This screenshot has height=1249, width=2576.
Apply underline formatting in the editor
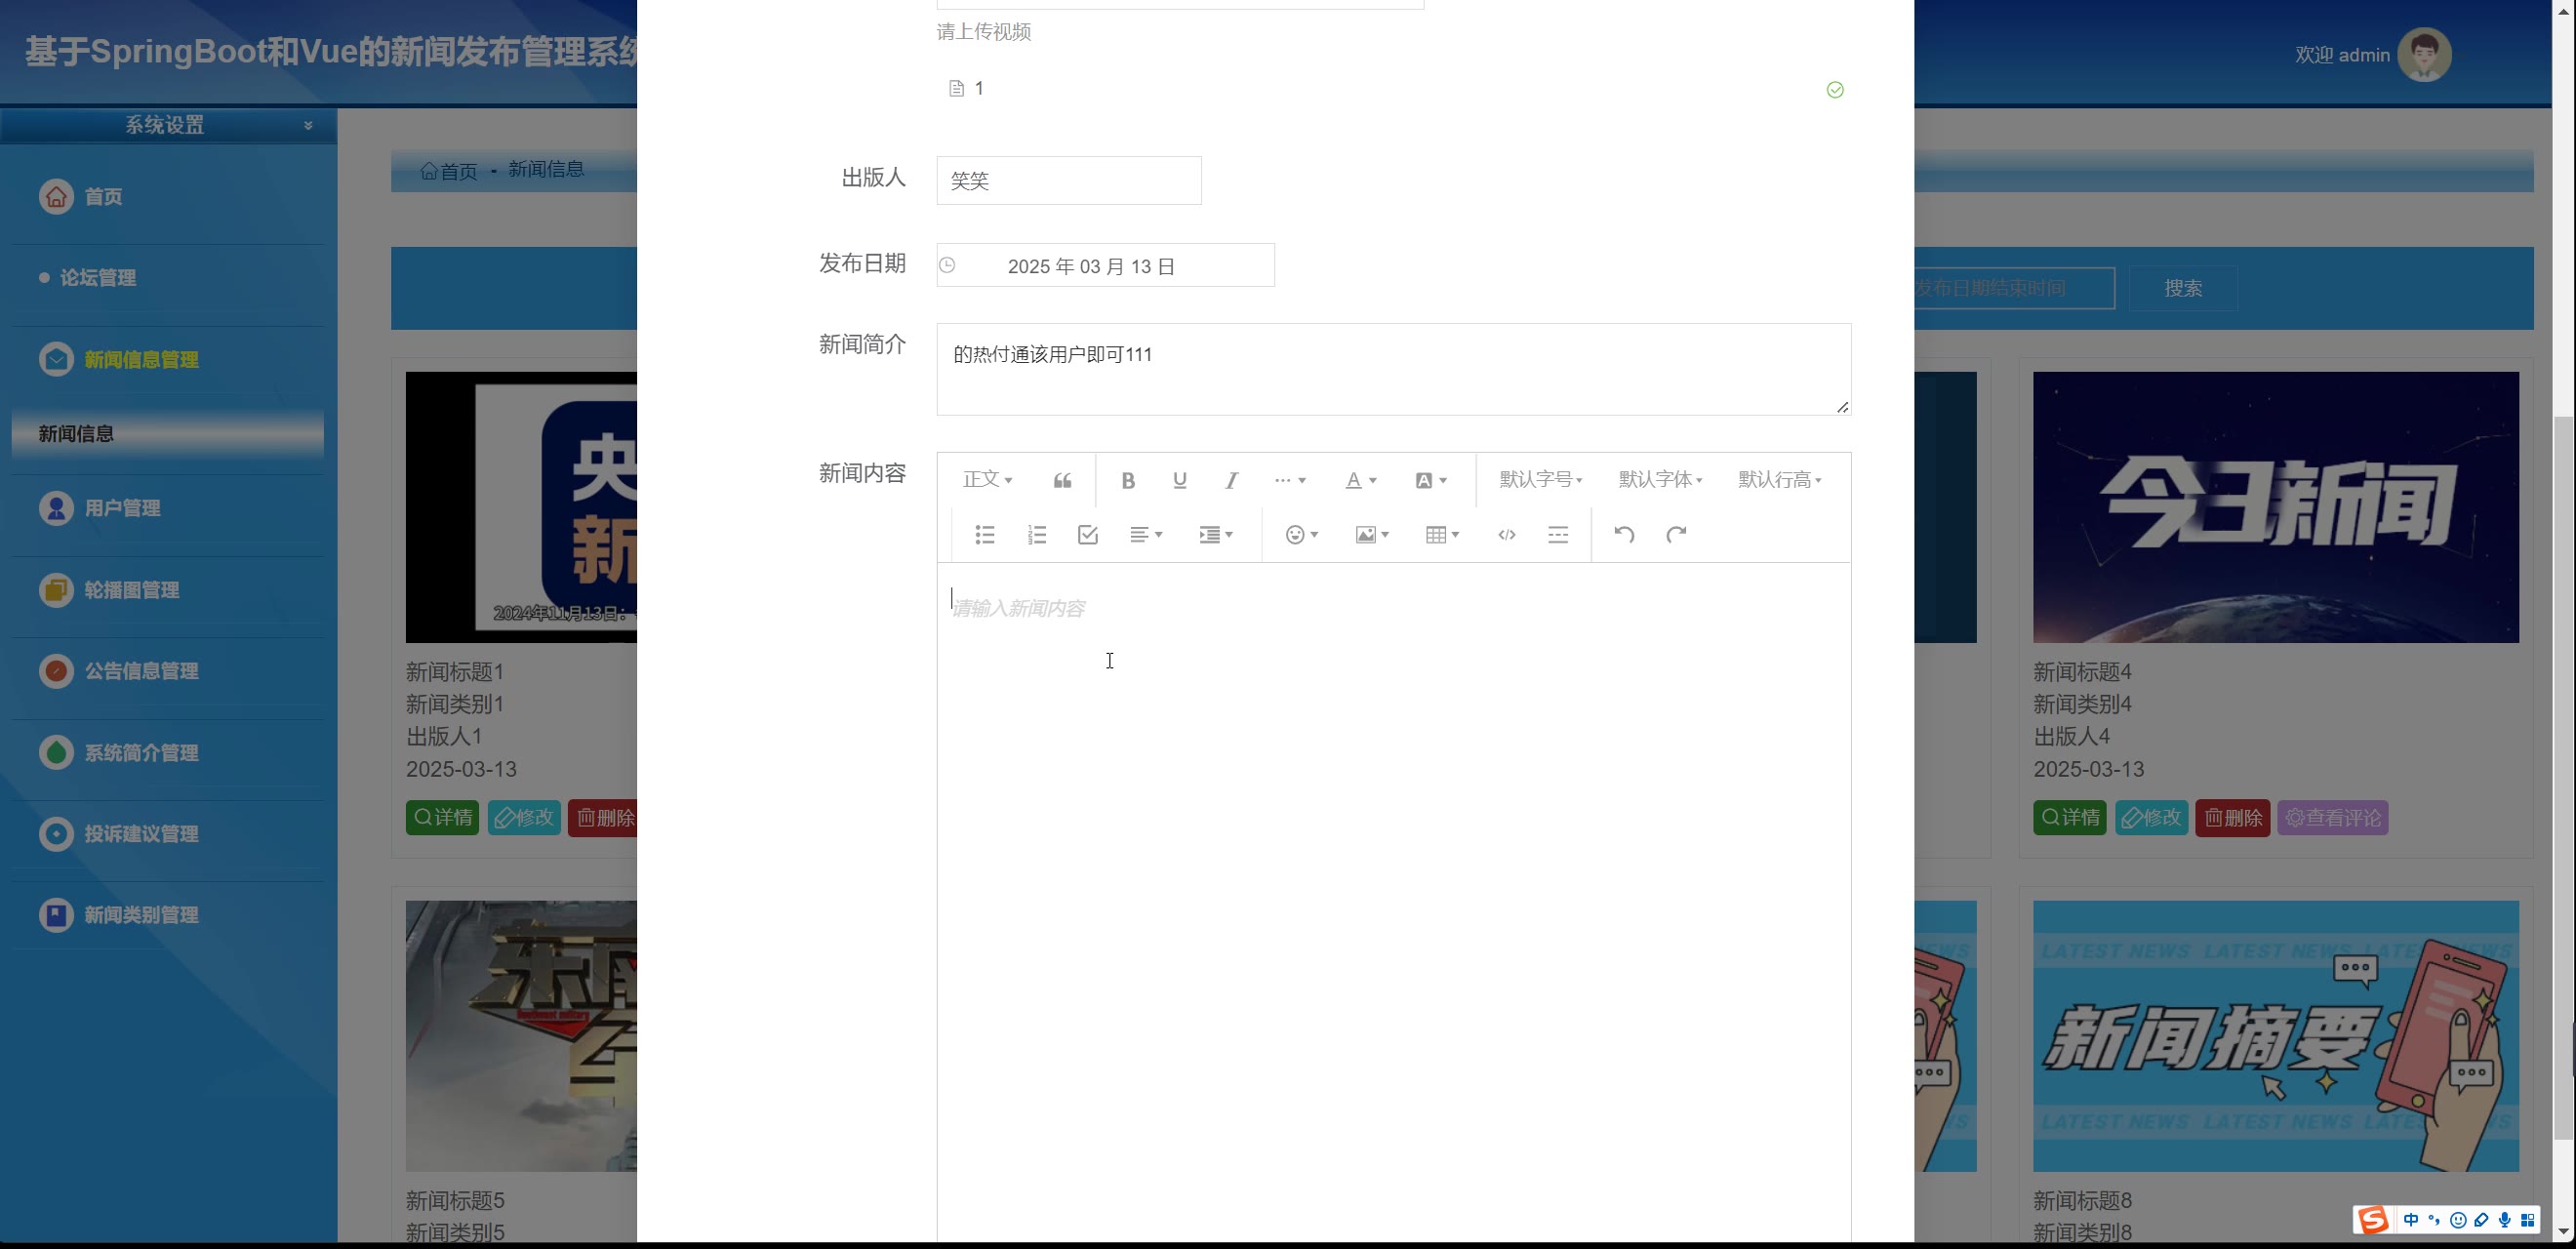point(1179,481)
